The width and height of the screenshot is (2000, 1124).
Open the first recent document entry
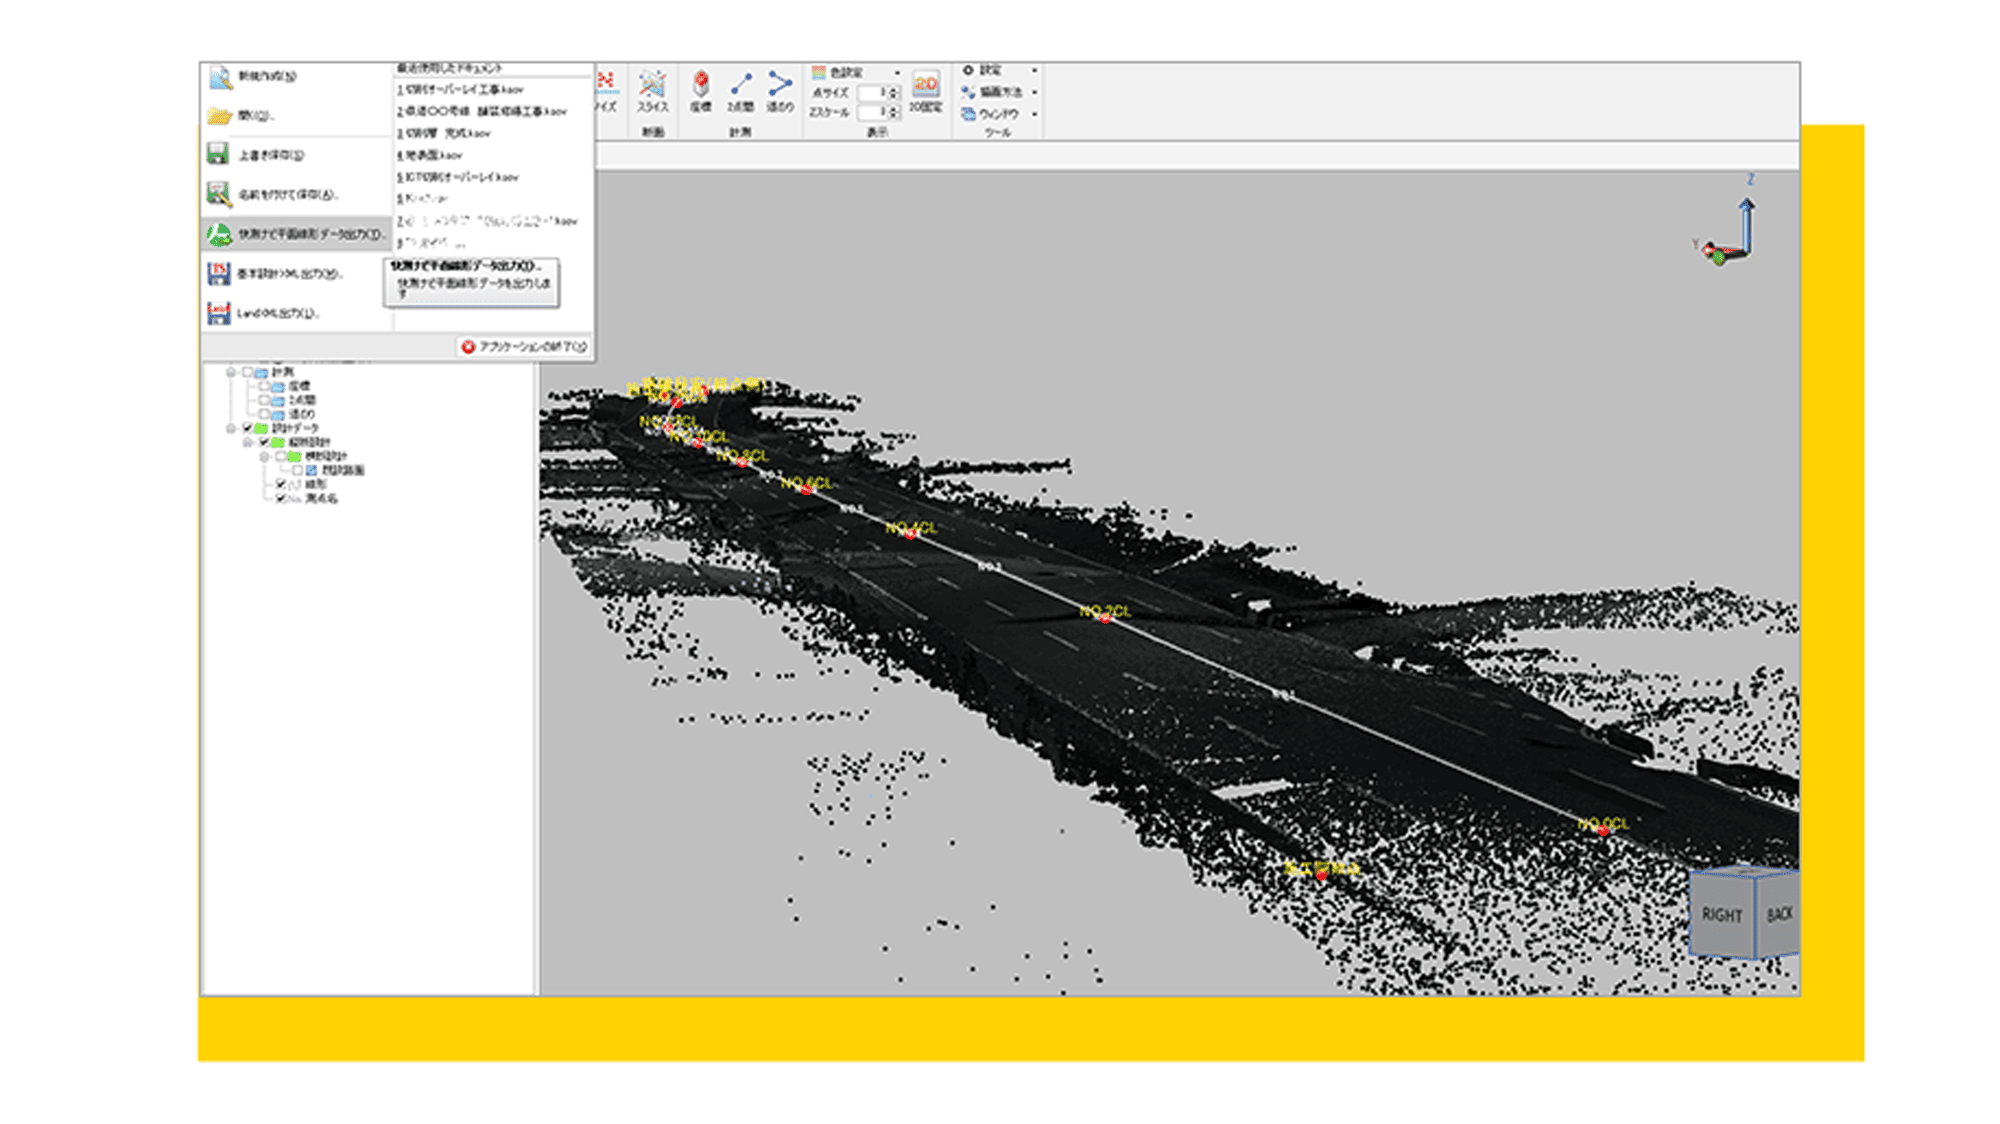[x=460, y=90]
